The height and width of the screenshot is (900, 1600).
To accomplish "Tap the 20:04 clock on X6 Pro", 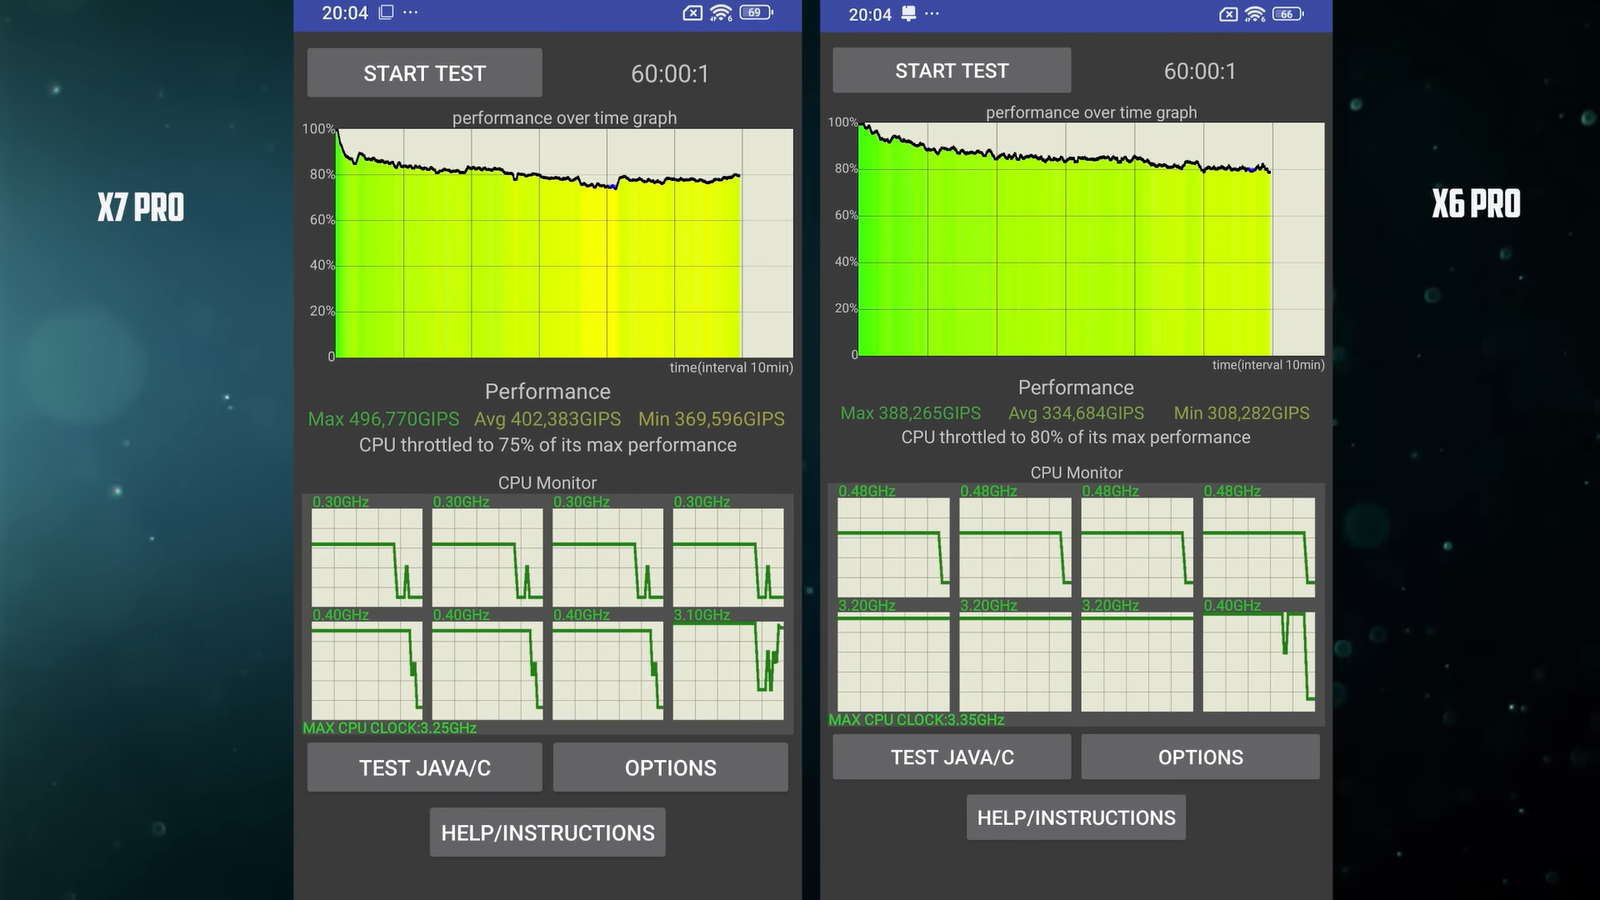I will 870,14.
